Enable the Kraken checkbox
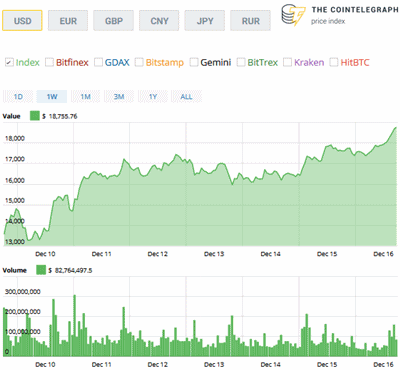Viewport: 400px width, 370px height. click(x=287, y=62)
